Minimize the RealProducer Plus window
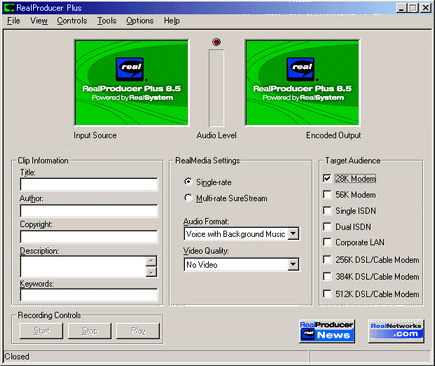The image size is (435, 366). (401, 8)
